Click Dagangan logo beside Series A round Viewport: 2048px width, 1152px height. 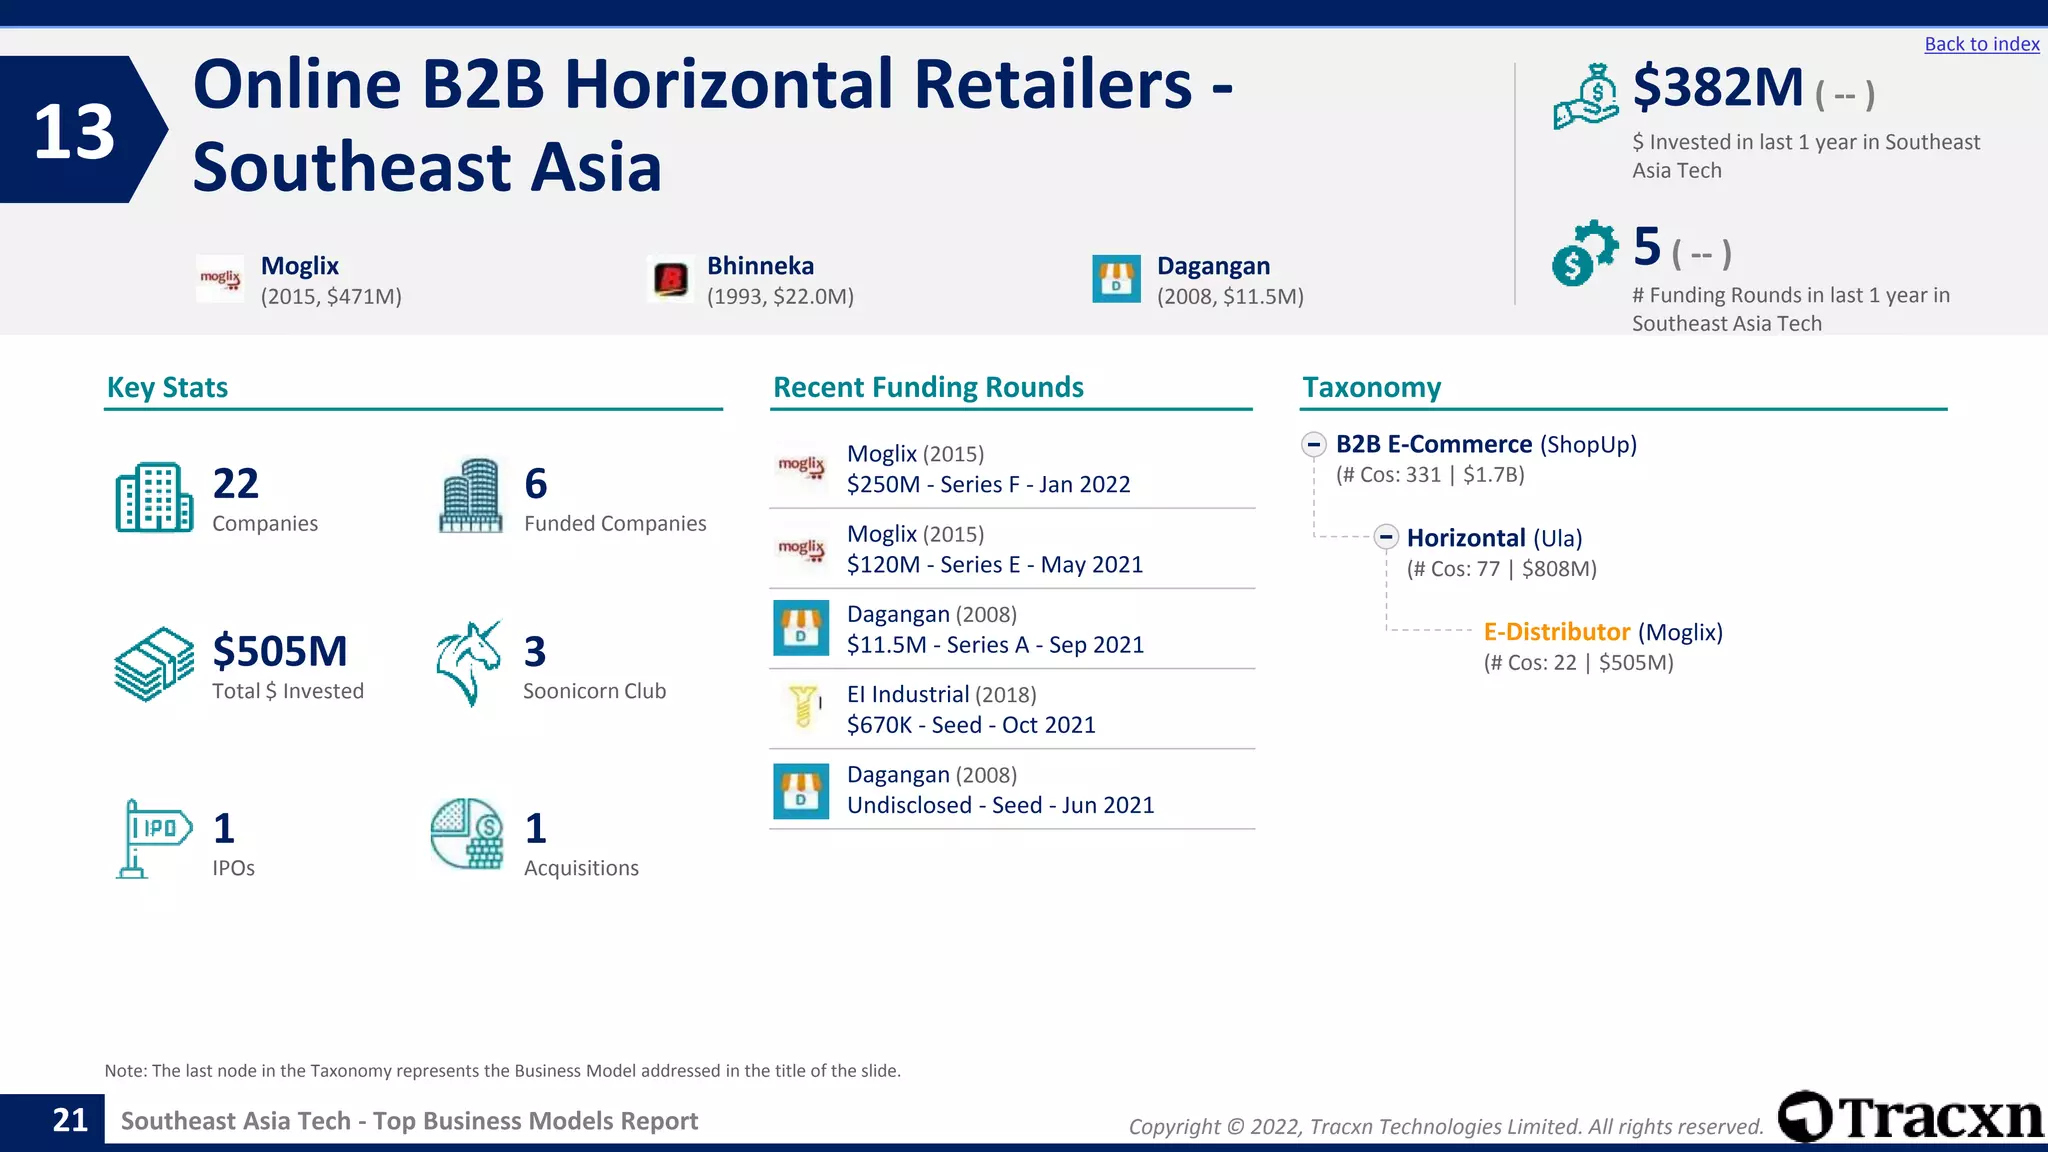801,628
